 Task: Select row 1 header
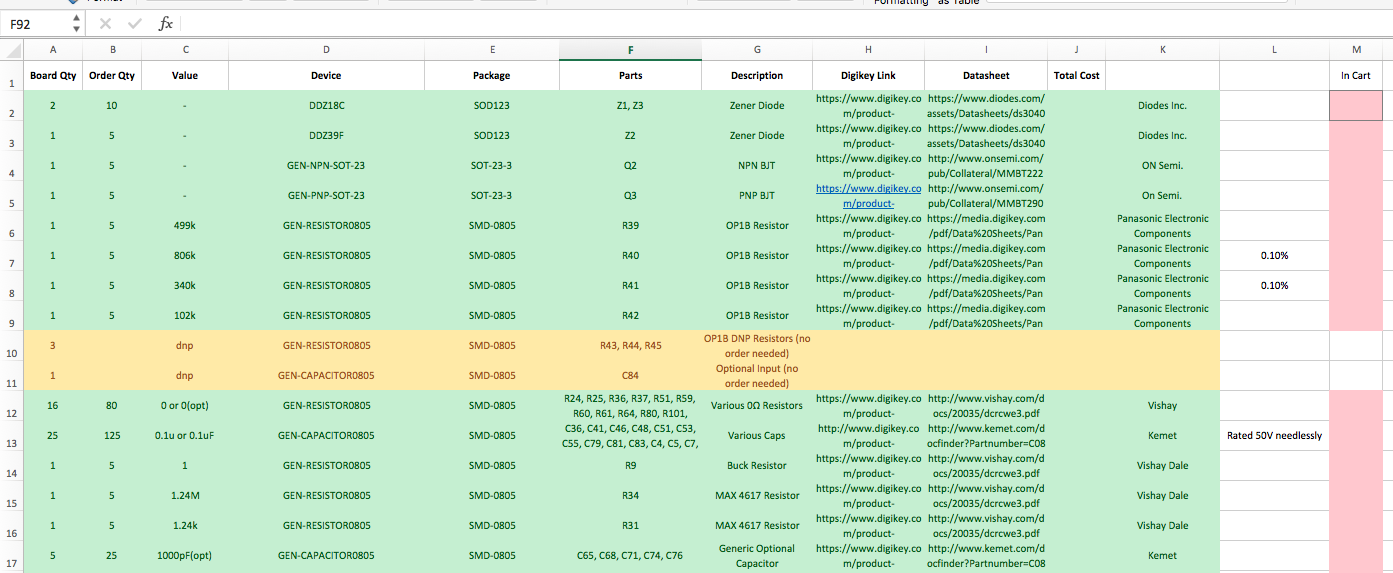11,83
